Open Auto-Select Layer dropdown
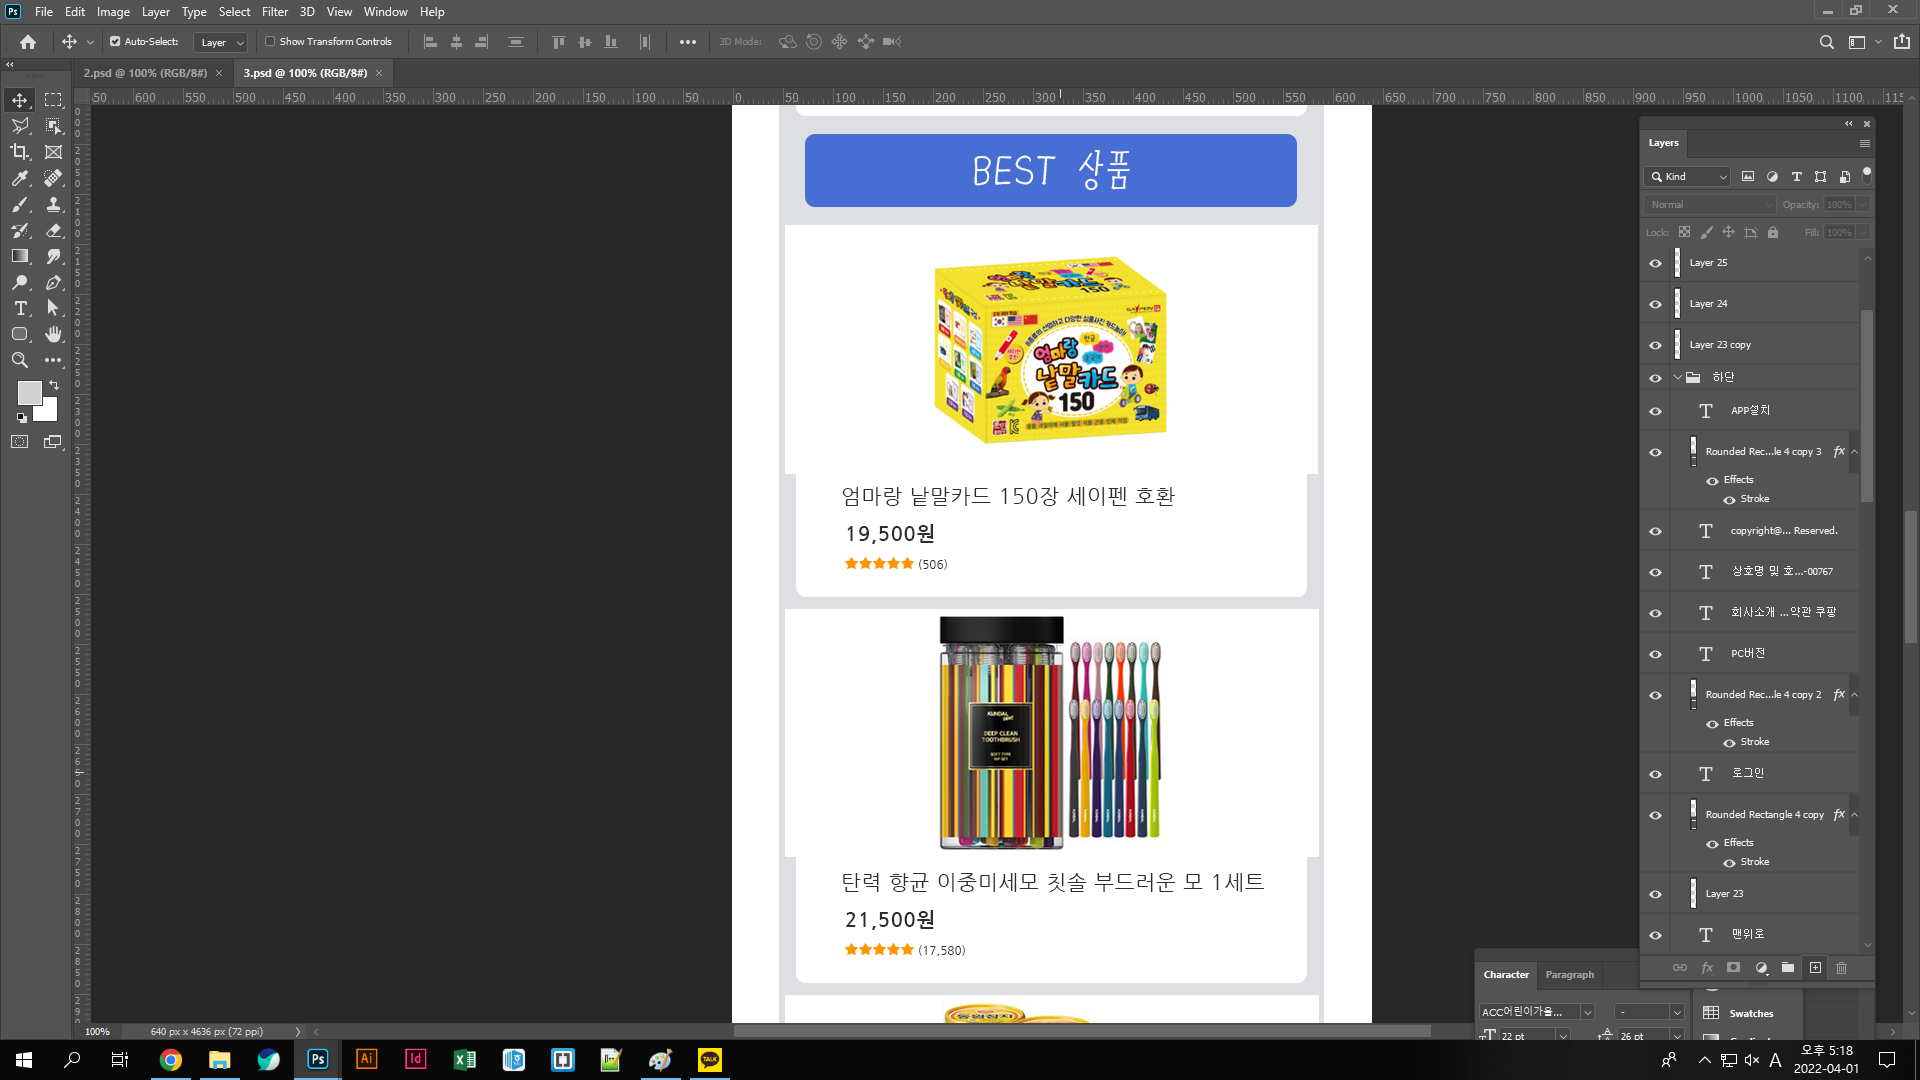Screen dimensions: 1920x1080 pos(220,42)
